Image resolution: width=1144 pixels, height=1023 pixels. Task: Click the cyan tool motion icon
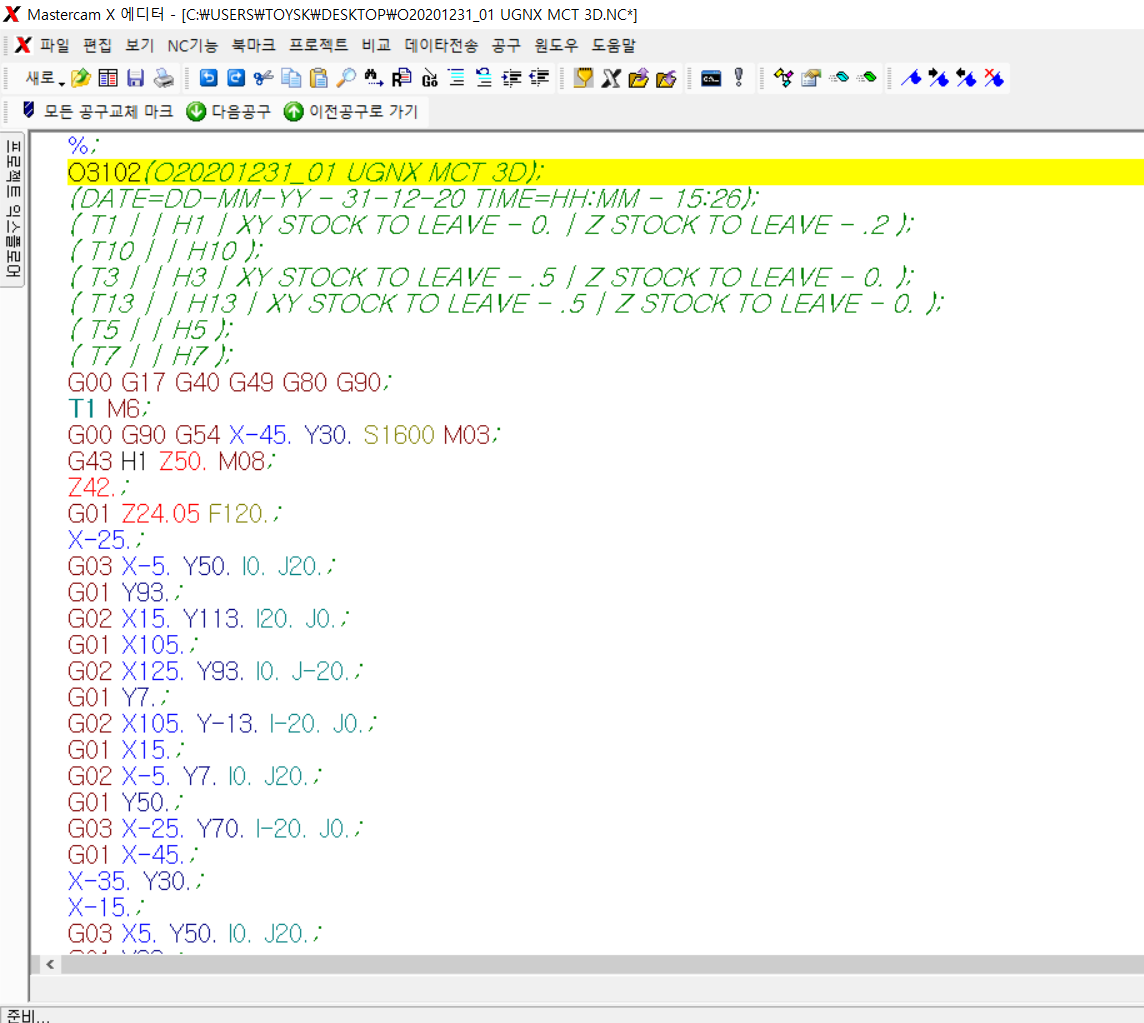click(839, 77)
